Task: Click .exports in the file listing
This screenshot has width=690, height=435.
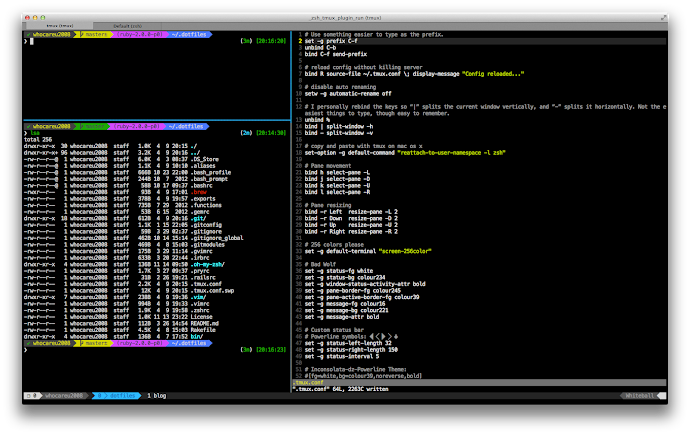Action: [203, 199]
